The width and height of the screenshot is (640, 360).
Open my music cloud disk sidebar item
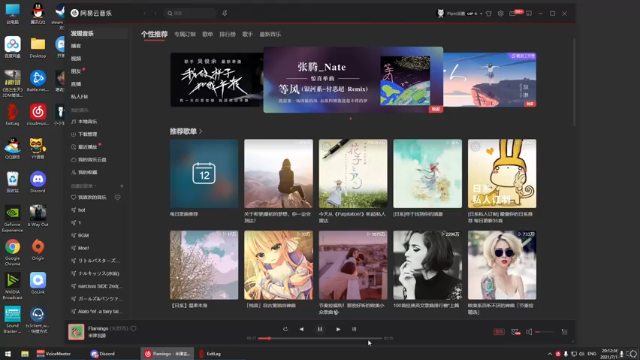tap(89, 160)
